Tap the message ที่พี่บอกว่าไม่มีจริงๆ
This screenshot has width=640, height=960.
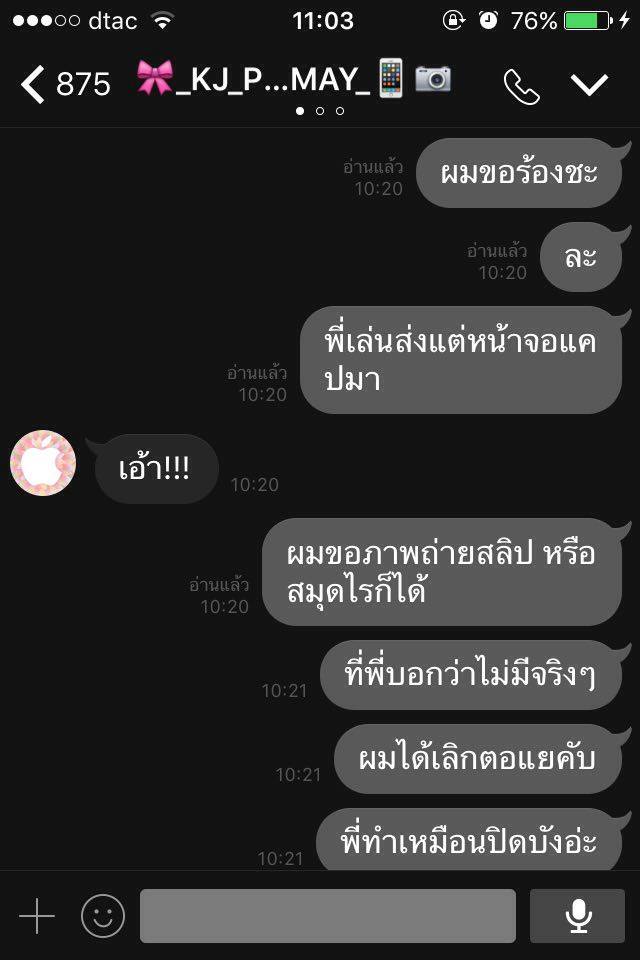click(x=471, y=675)
